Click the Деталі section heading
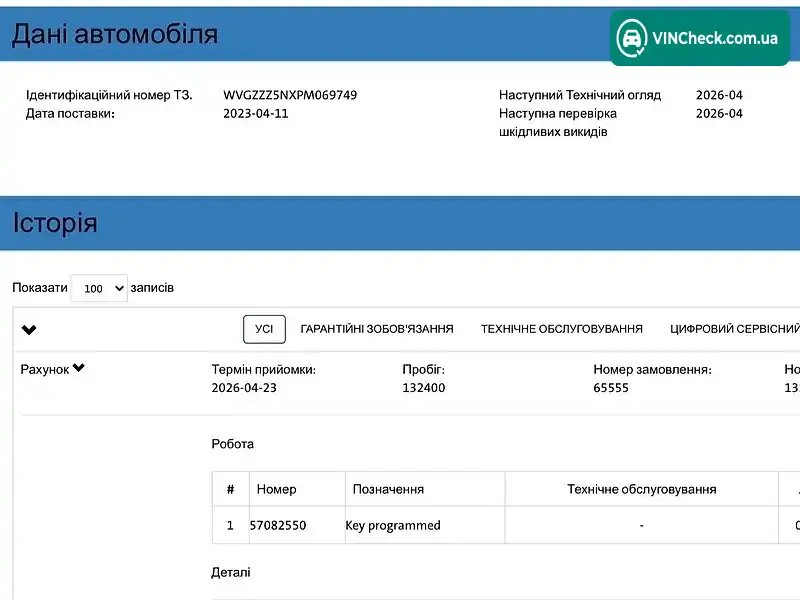This screenshot has width=800, height=600. click(231, 572)
